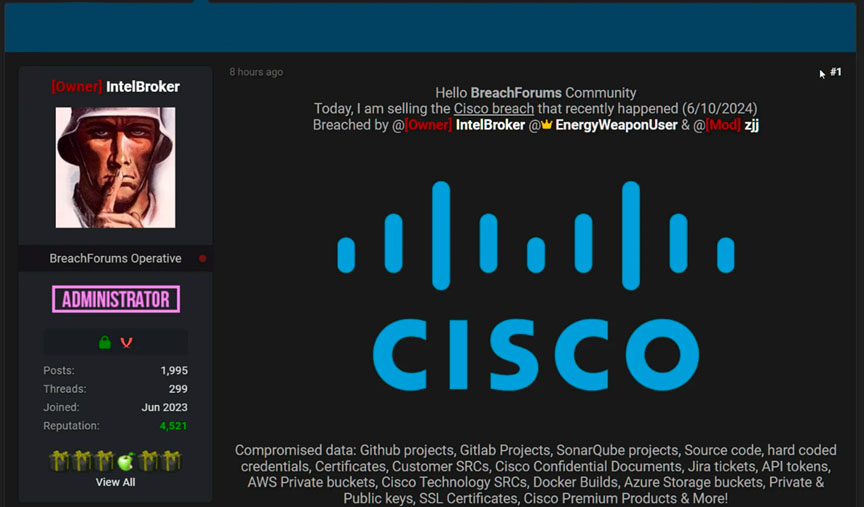The image size is (864, 507).
Task: Click the first gift box award
Action: pos(60,461)
